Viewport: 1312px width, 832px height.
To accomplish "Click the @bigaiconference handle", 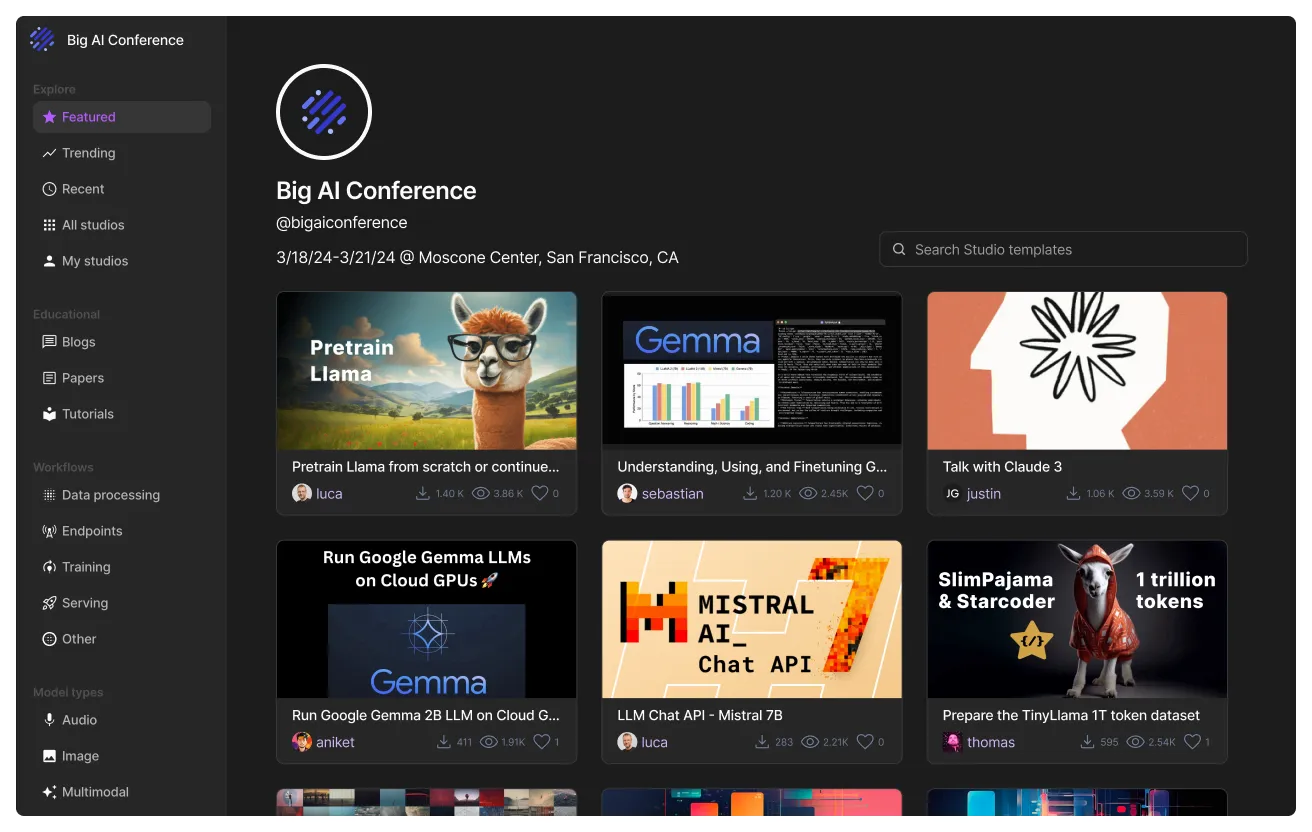I will (342, 223).
